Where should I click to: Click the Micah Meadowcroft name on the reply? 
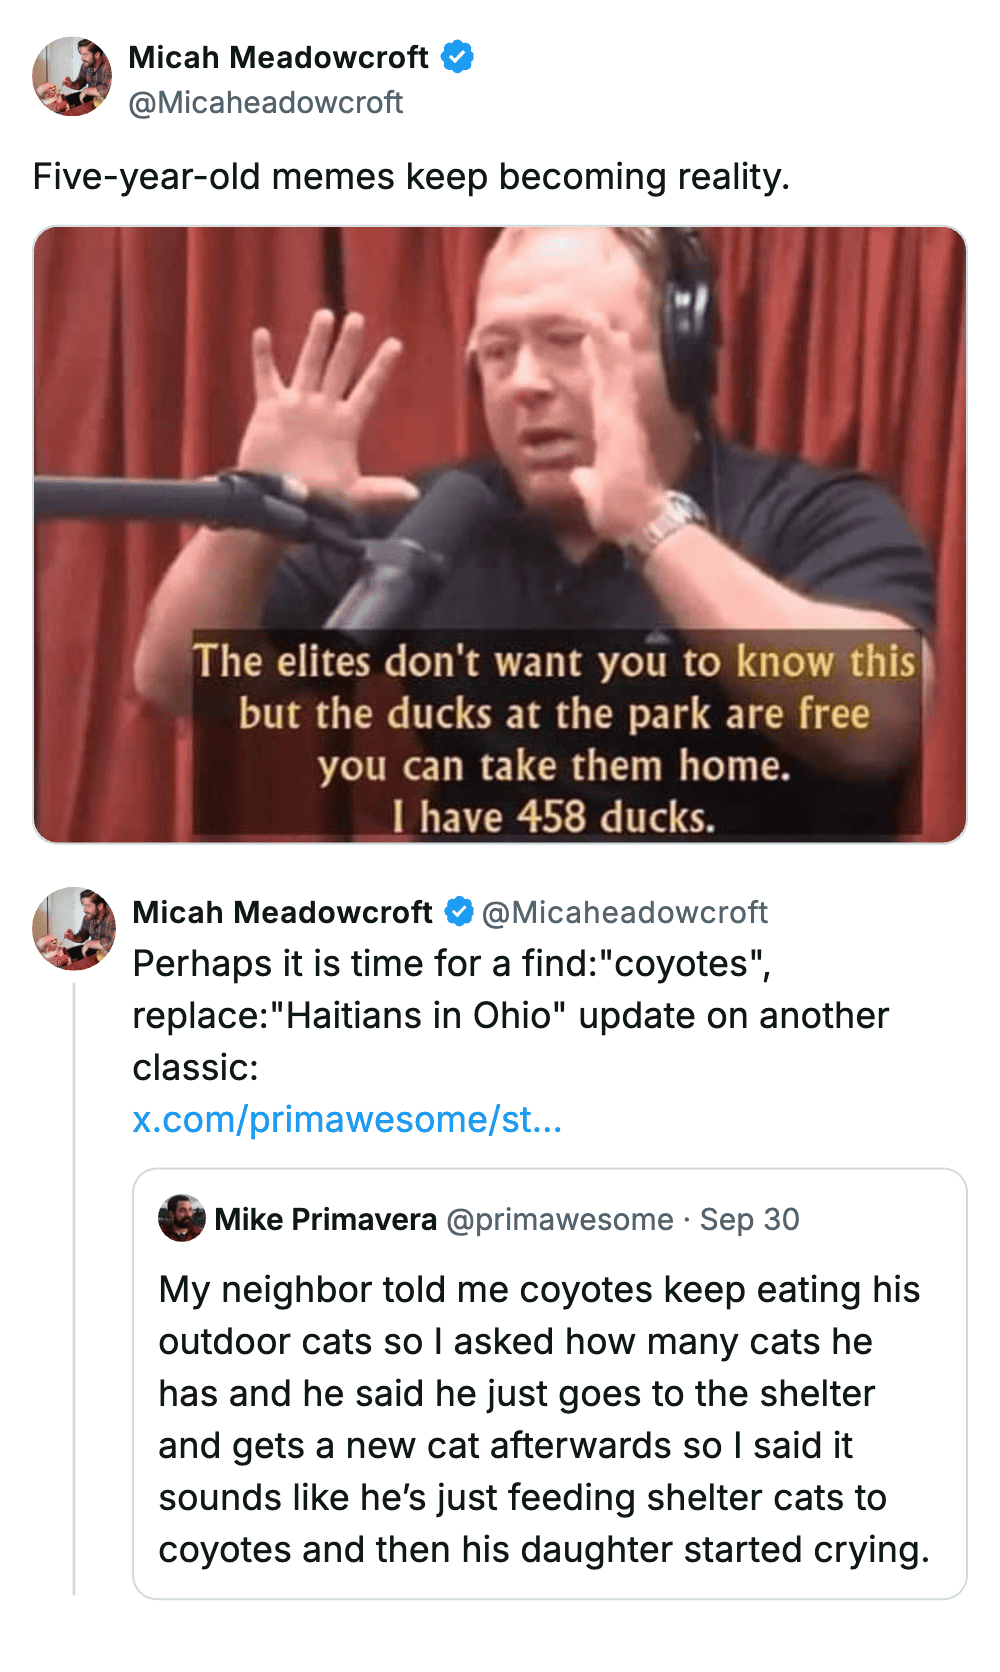(282, 912)
